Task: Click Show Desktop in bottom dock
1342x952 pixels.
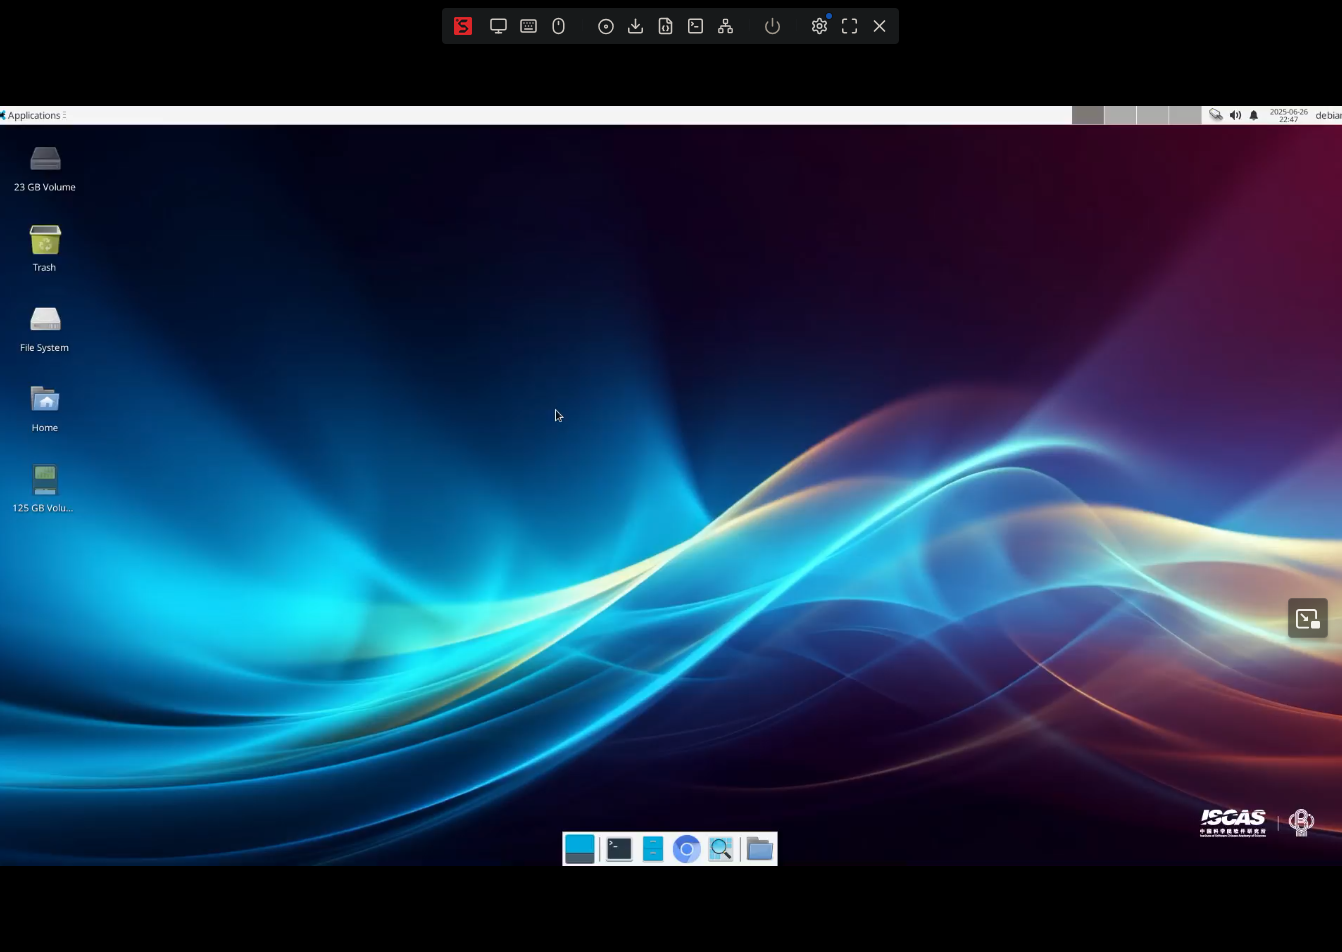Action: pyautogui.click(x=579, y=849)
